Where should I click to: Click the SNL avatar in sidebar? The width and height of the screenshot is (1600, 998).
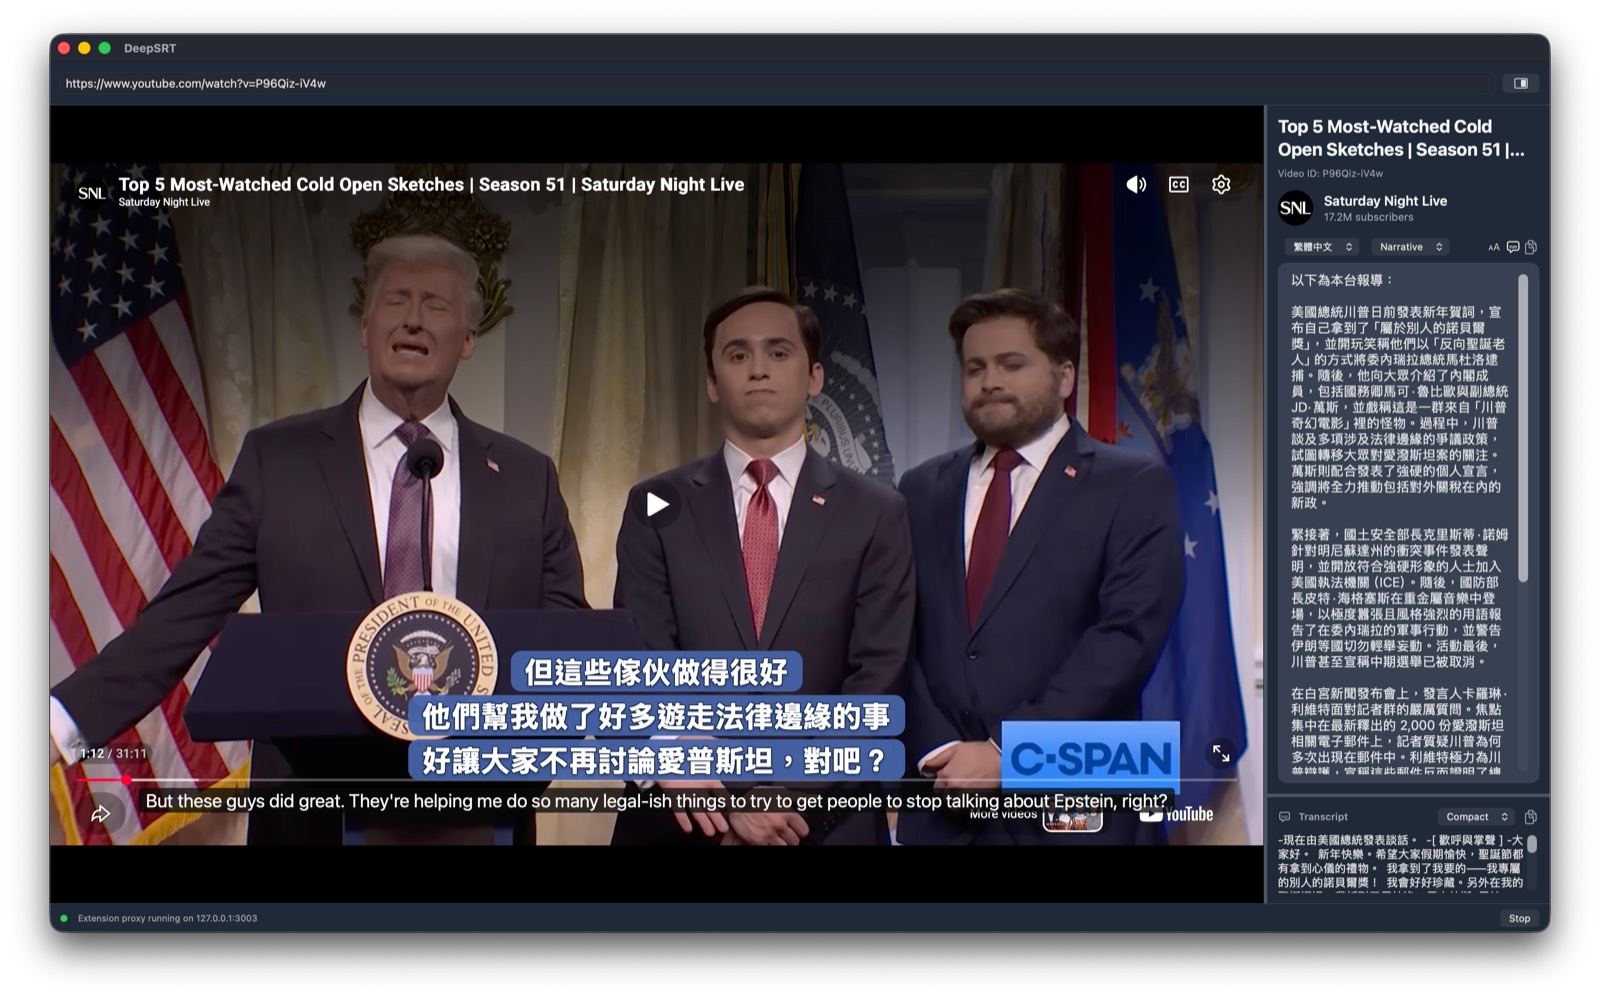pos(1295,208)
